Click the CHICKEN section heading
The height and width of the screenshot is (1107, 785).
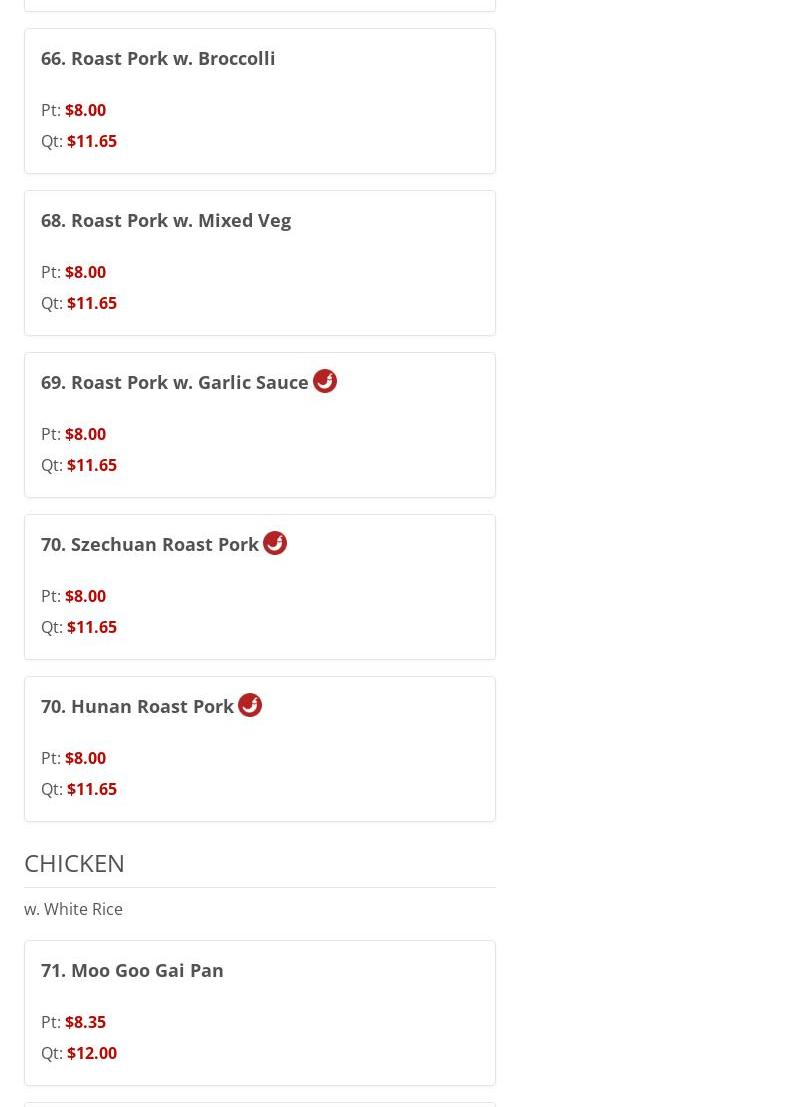tap(74, 863)
